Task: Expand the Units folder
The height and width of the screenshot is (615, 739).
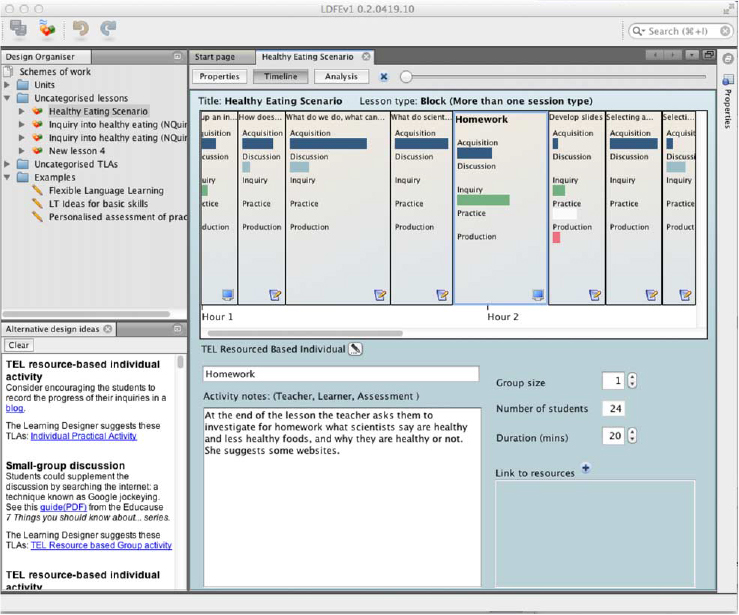Action: point(8,85)
